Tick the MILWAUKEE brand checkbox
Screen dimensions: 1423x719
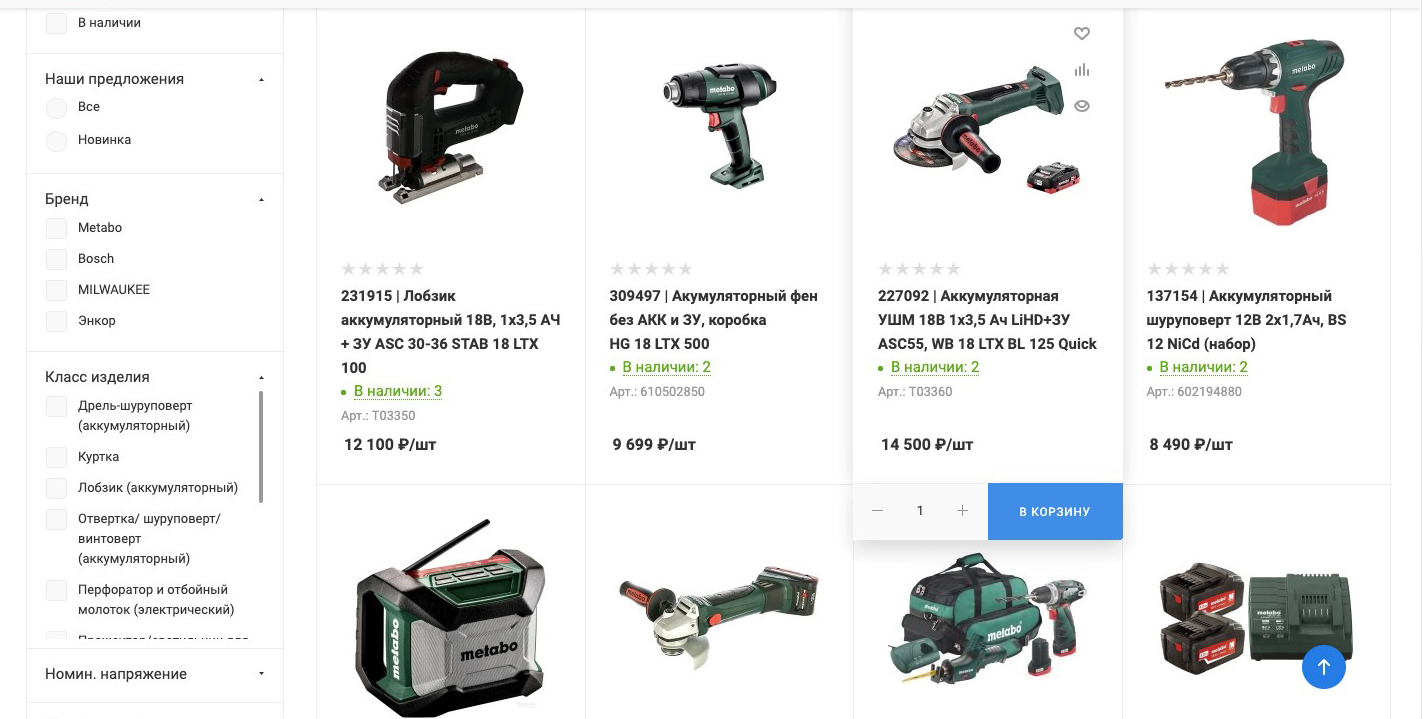[56, 290]
